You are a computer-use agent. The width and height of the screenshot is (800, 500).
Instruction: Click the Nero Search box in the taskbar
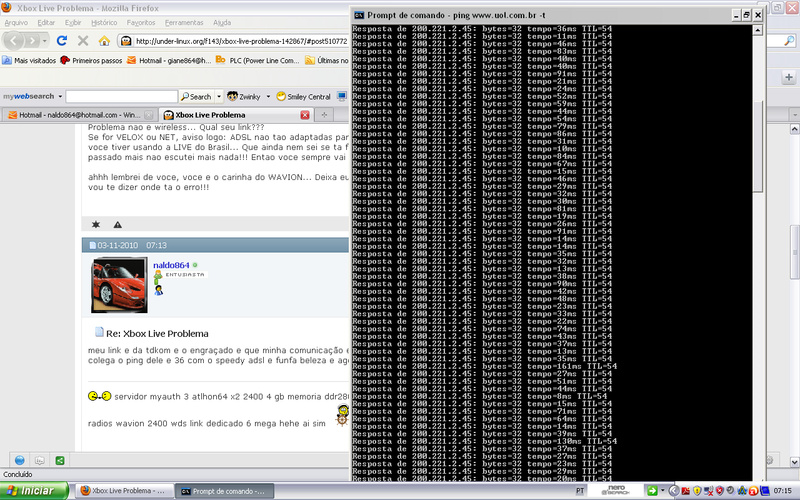[616, 491]
